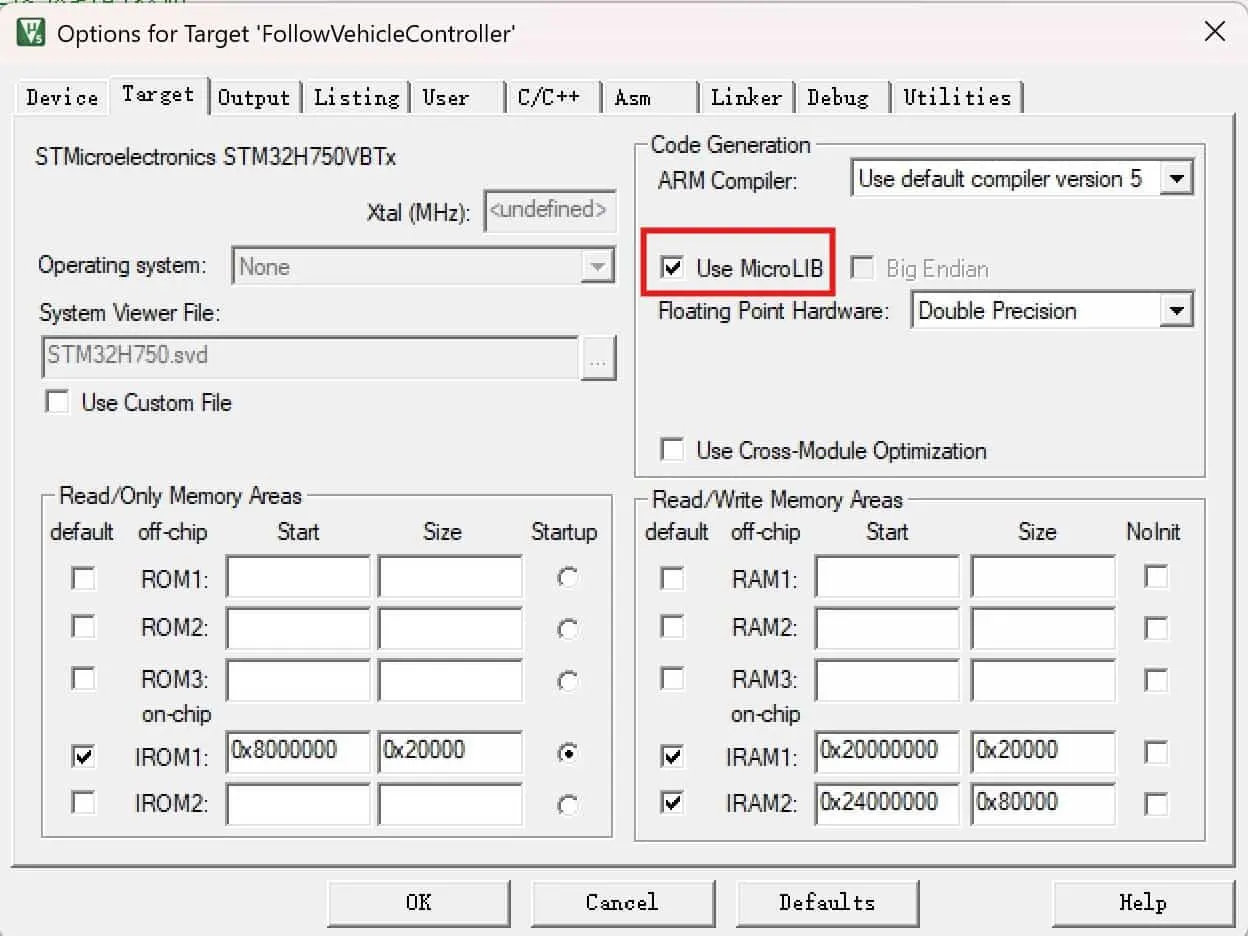The image size is (1248, 936).
Task: Browse for a System Viewer File
Action: click(598, 358)
